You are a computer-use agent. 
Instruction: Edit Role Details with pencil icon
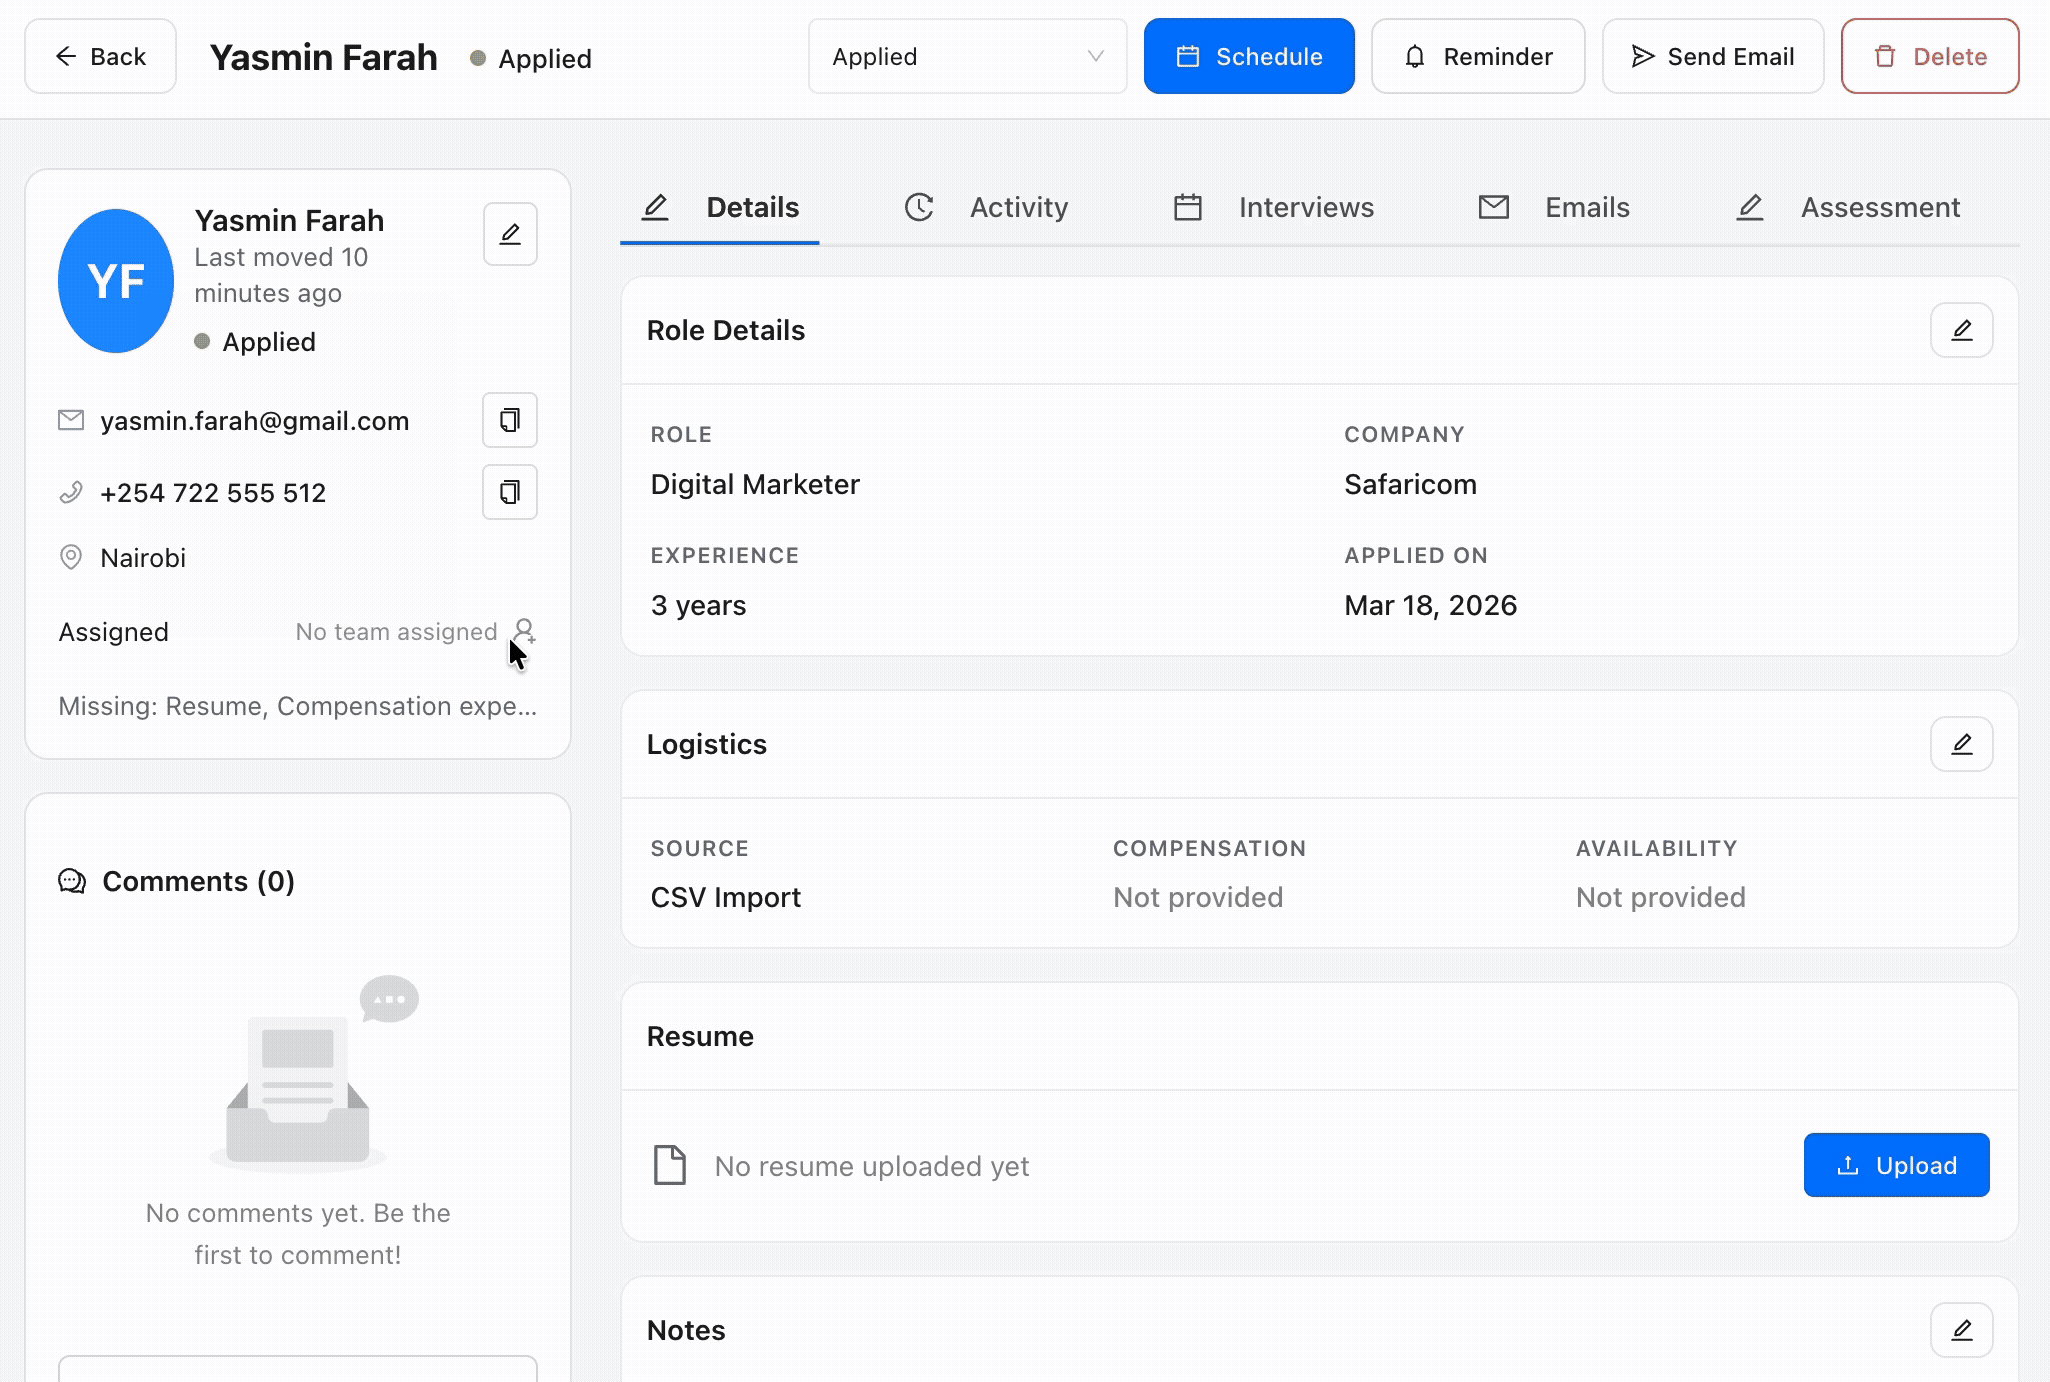click(1961, 330)
